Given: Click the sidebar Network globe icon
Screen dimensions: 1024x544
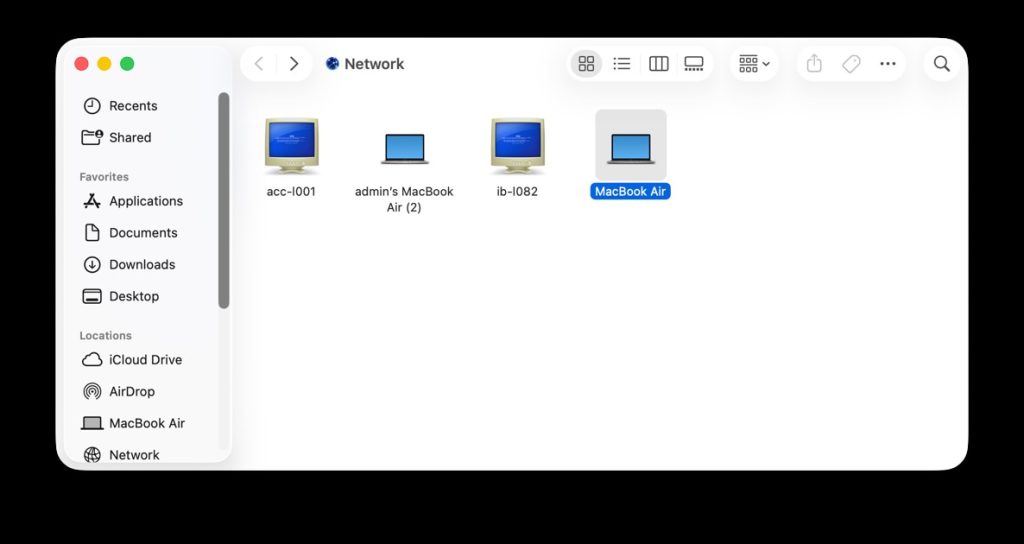Looking at the screenshot, I should pos(92,455).
